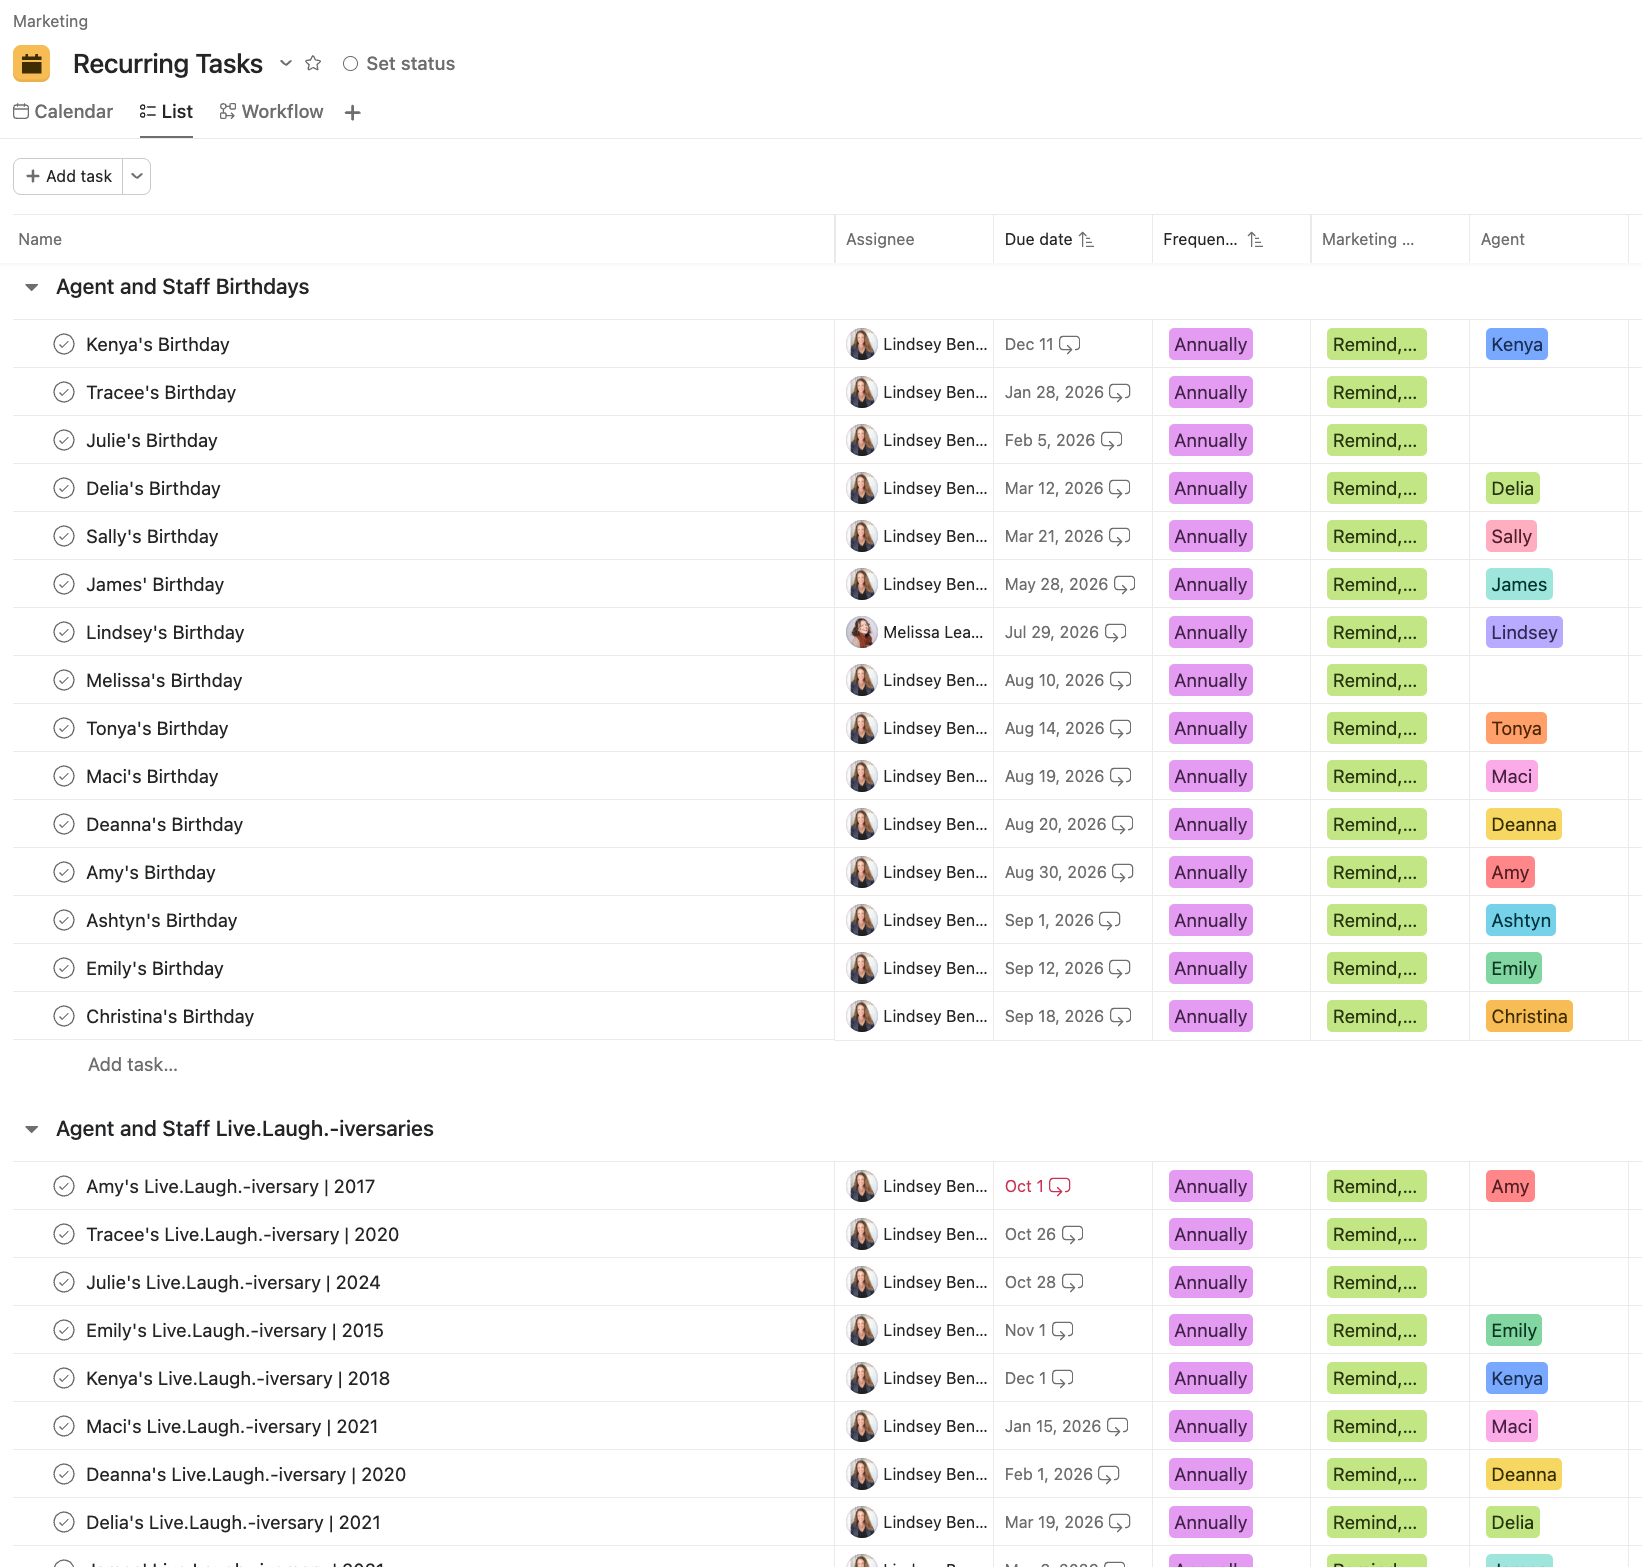Collapse the Agent and Staff Live.Laugh.-iversaries section
1642x1567 pixels.
tap(31, 1128)
